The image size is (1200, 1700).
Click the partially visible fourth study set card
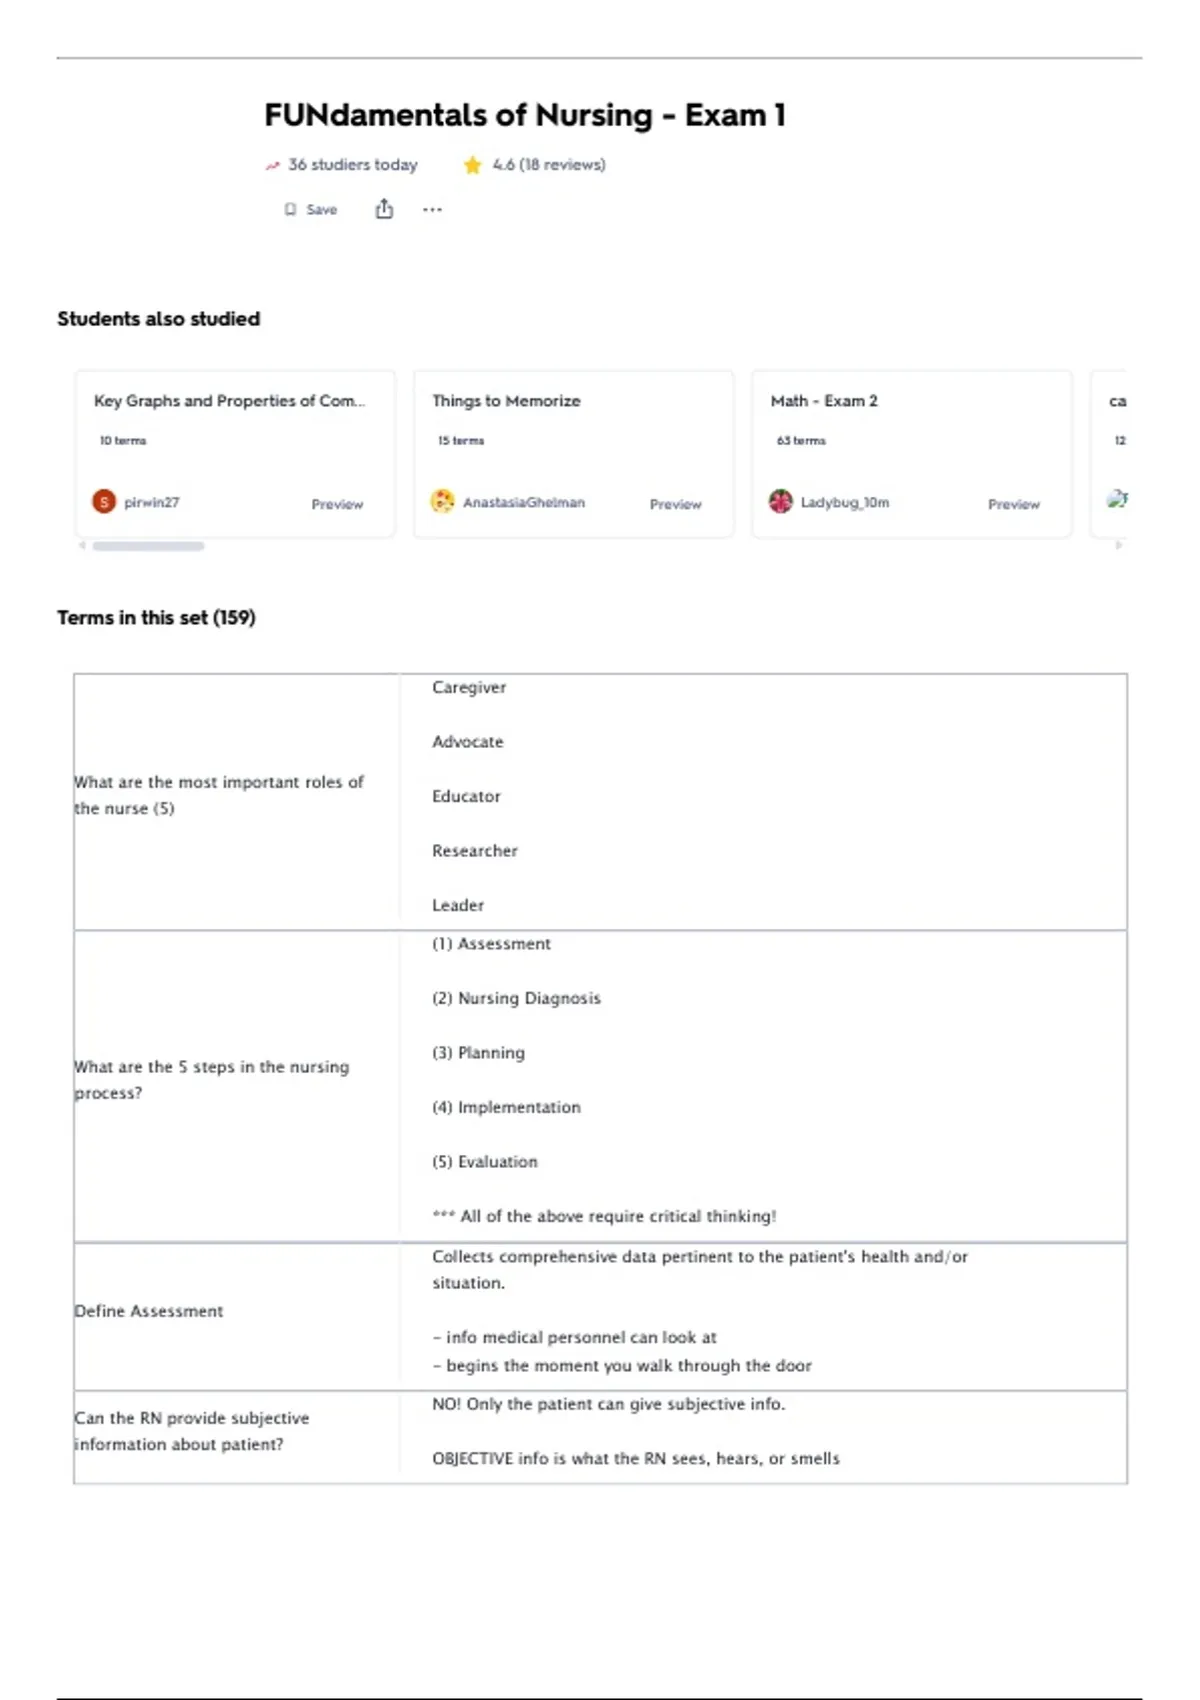coord(1110,454)
